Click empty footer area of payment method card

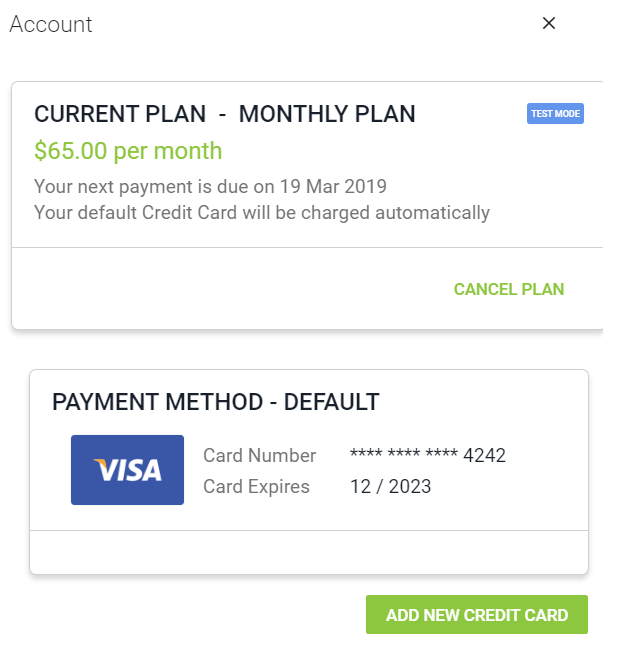(x=309, y=552)
